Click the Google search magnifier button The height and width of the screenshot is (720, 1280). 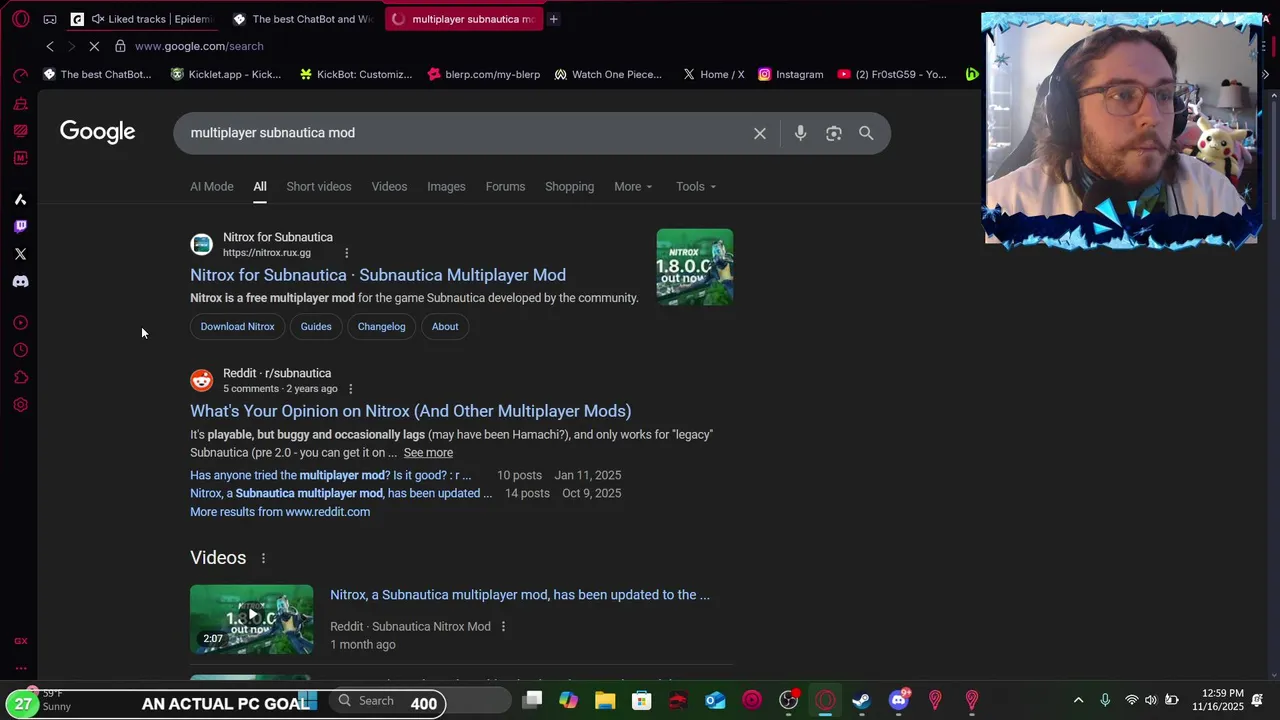click(x=866, y=133)
